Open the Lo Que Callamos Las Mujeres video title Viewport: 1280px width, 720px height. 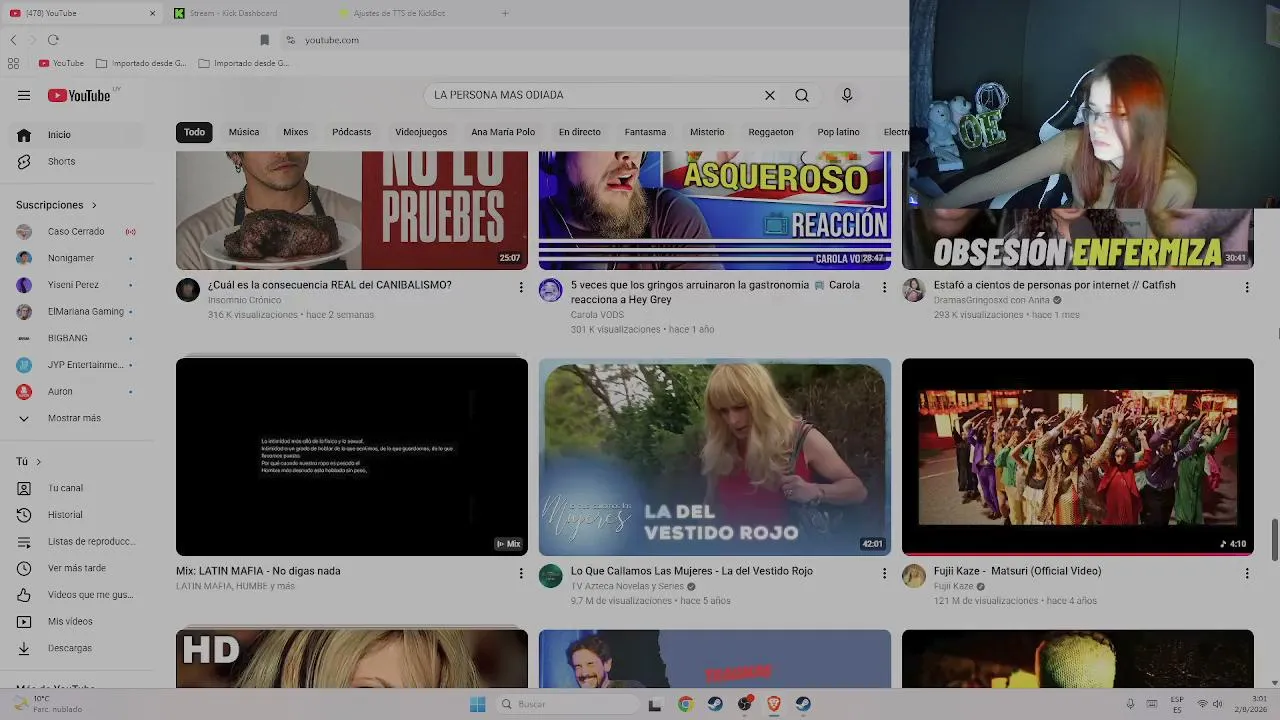tap(692, 571)
